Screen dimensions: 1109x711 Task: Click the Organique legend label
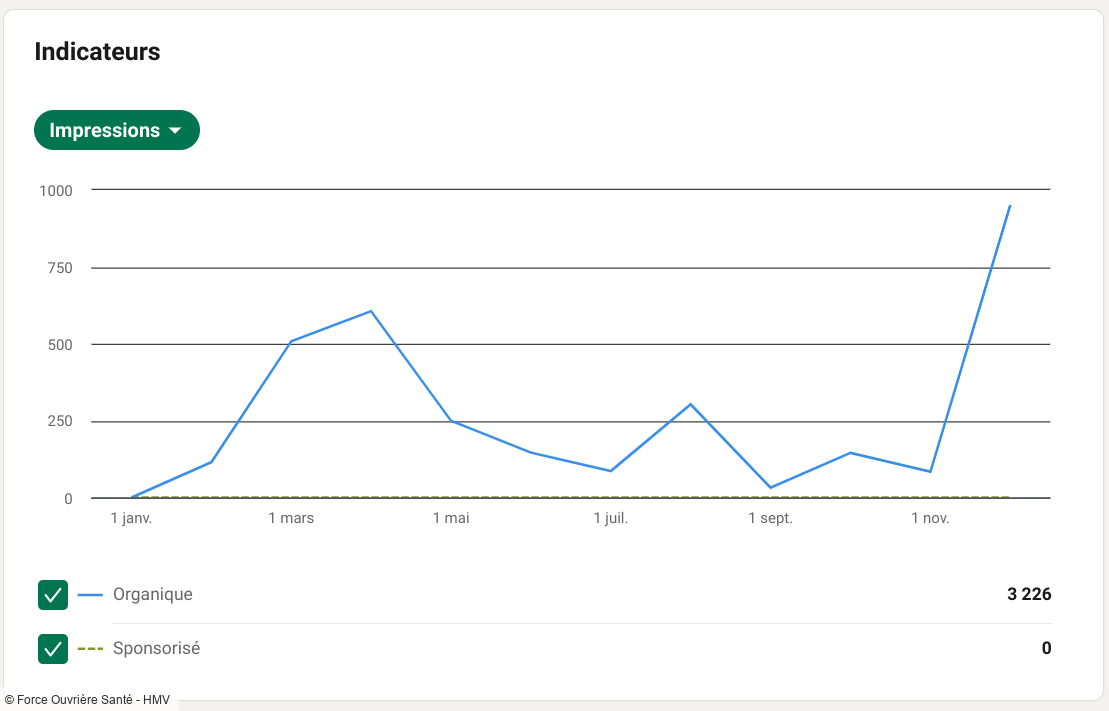coord(153,594)
